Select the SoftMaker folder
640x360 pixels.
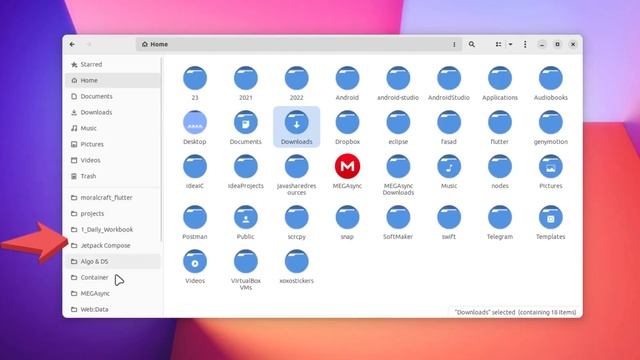point(398,222)
